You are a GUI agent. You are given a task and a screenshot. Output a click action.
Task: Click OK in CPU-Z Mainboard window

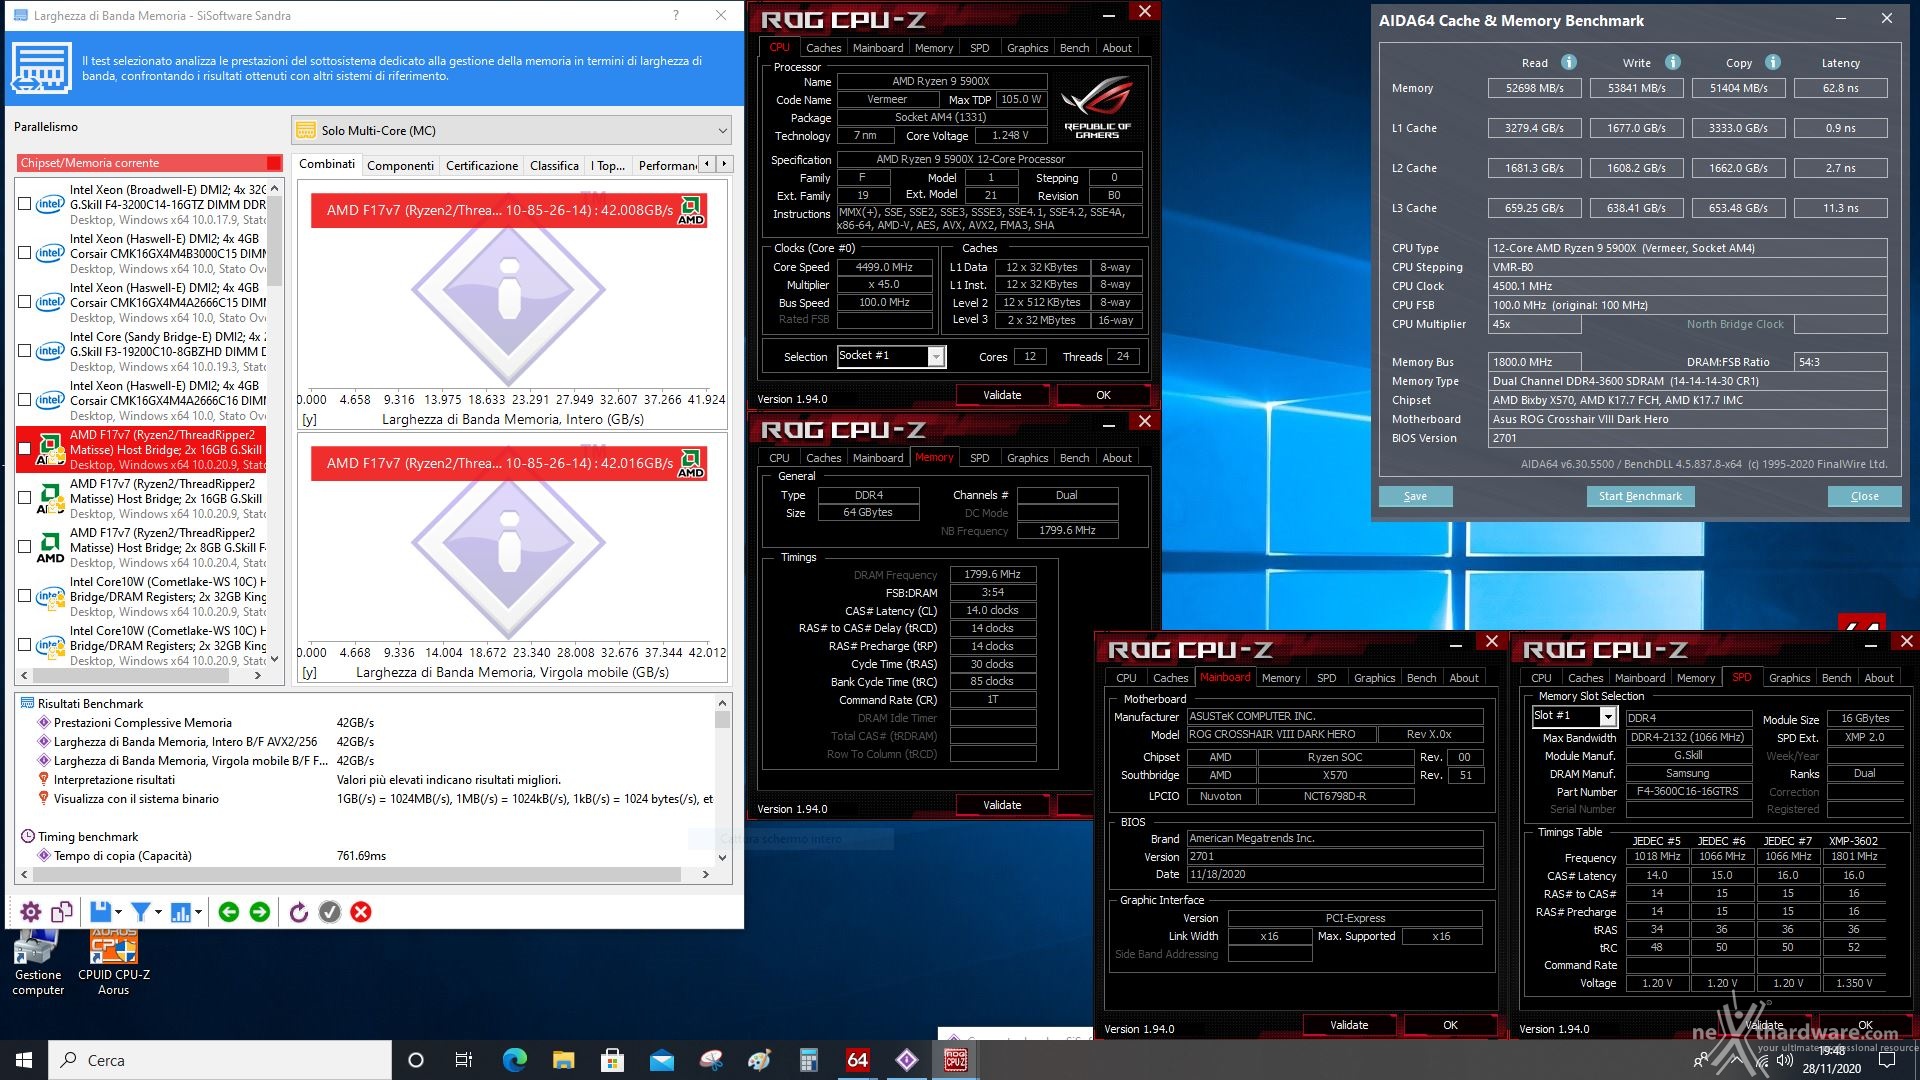1450,1025
